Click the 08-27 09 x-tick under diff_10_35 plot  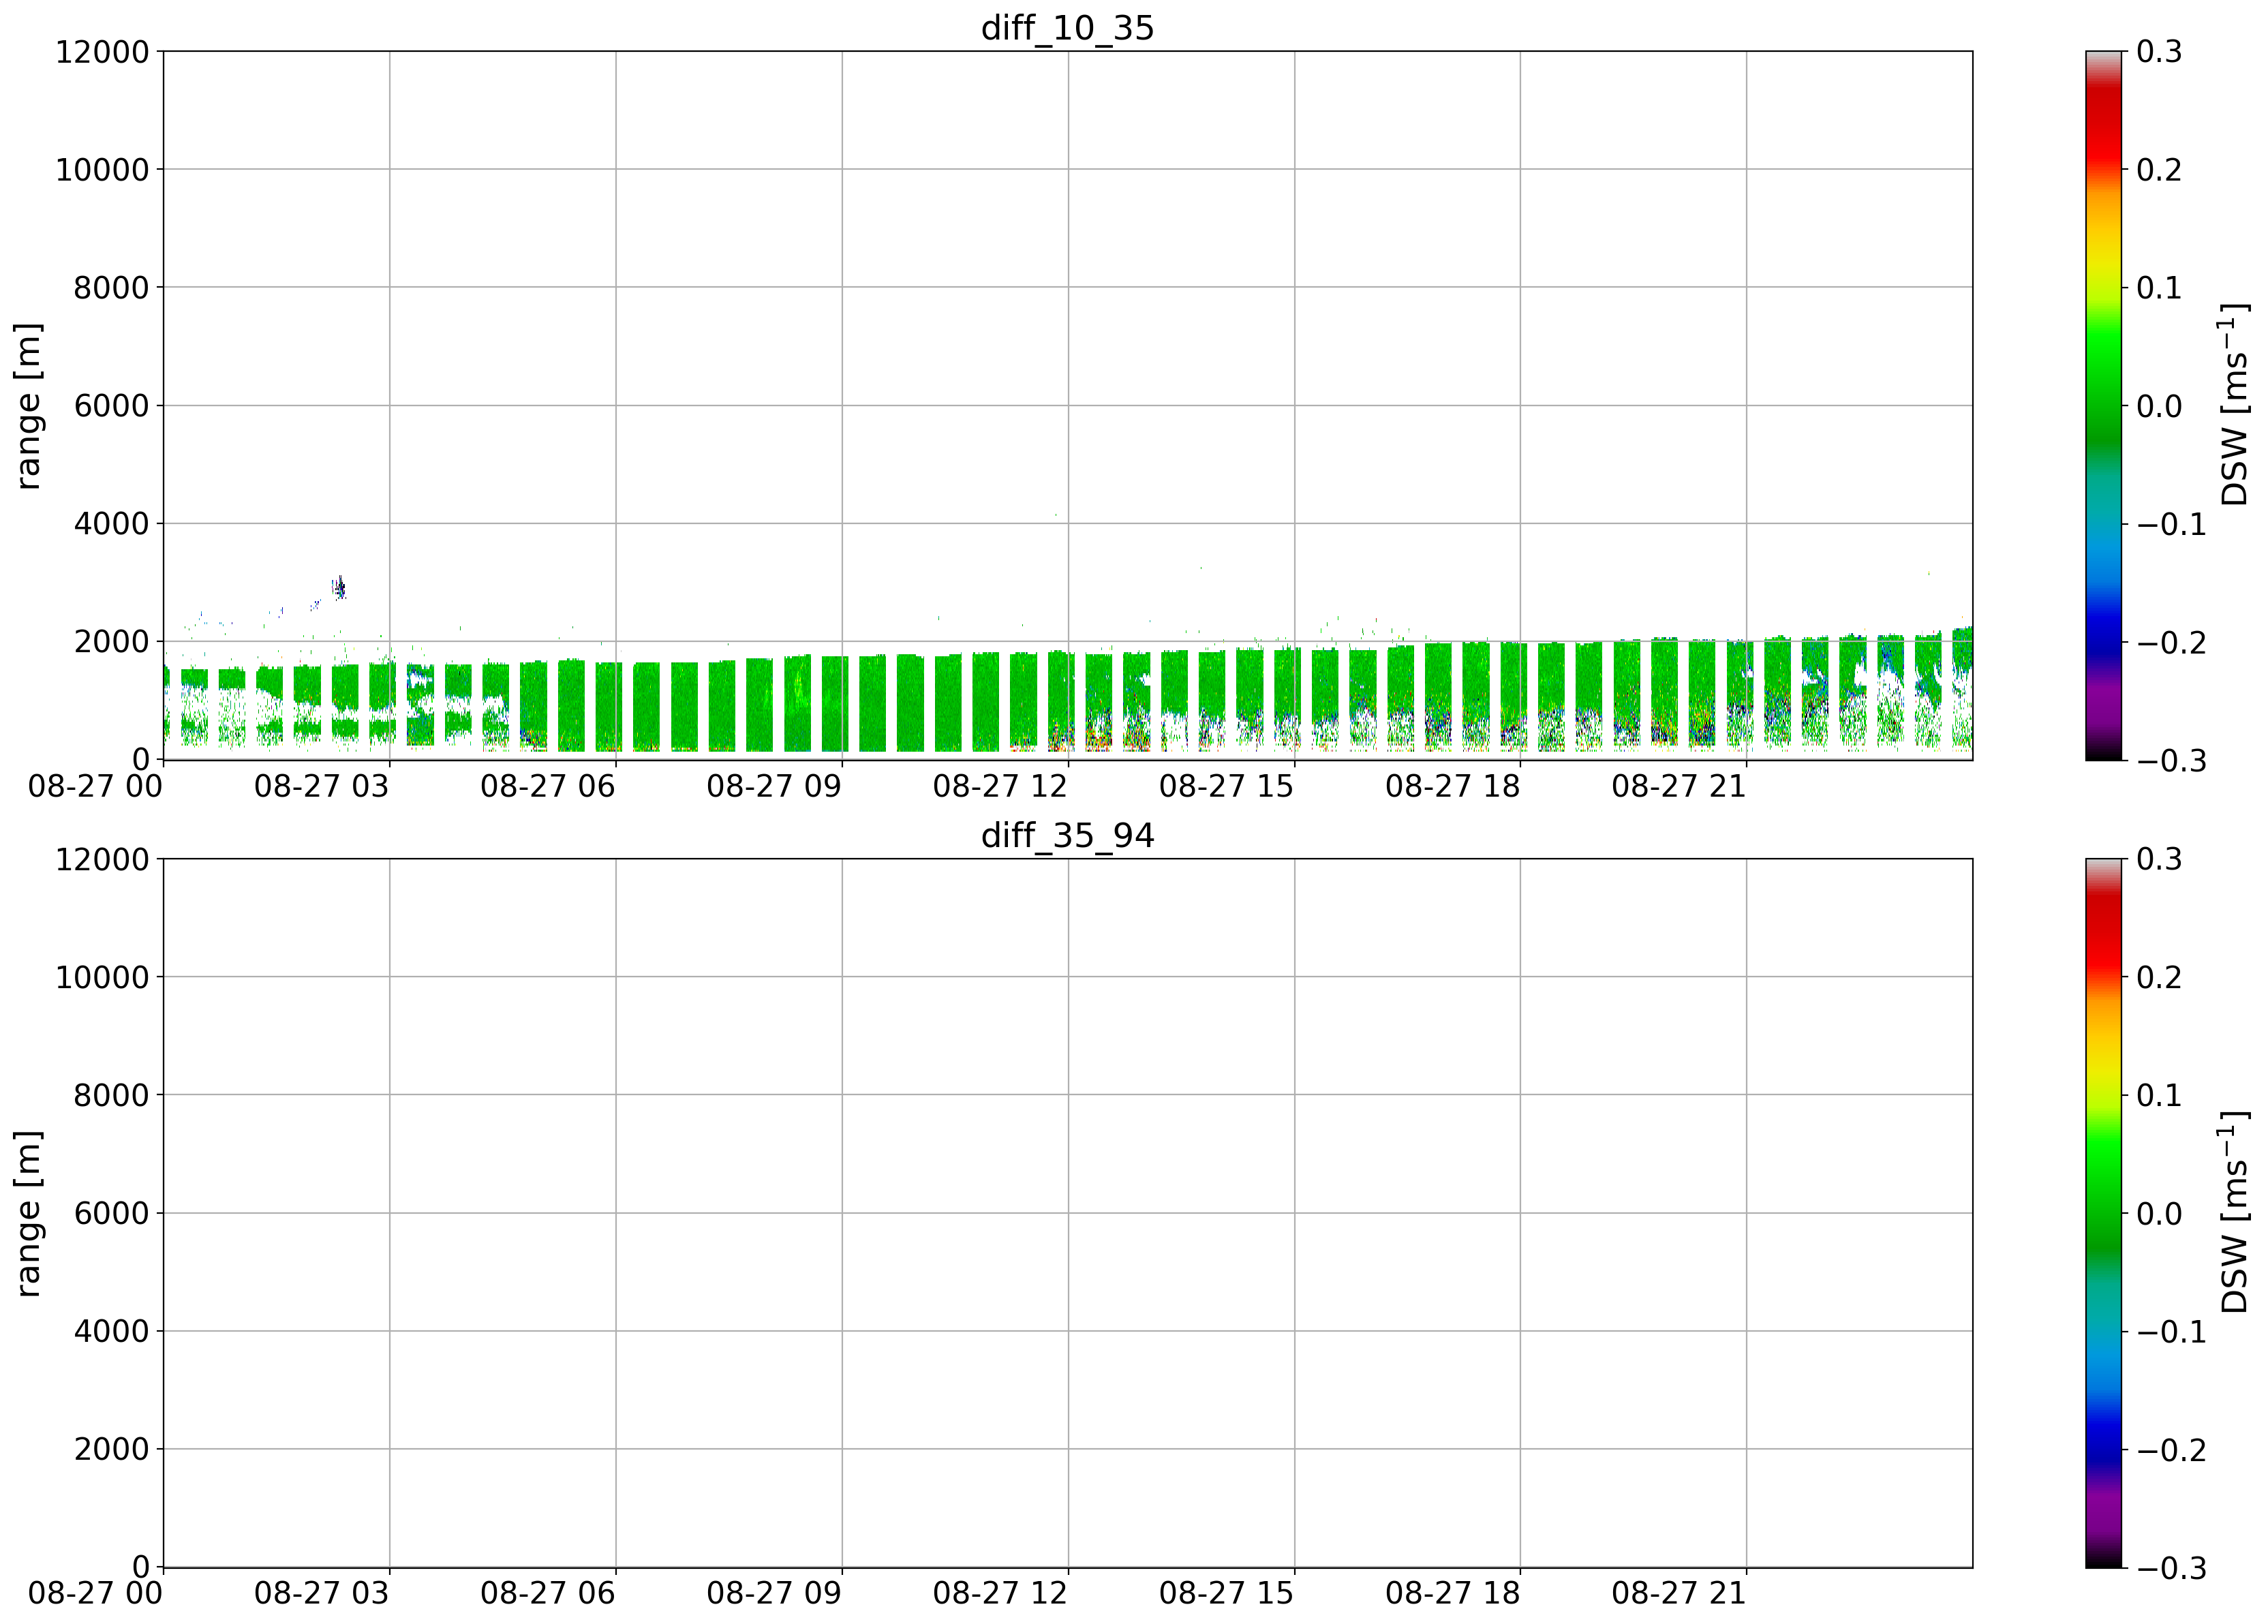[x=774, y=787]
